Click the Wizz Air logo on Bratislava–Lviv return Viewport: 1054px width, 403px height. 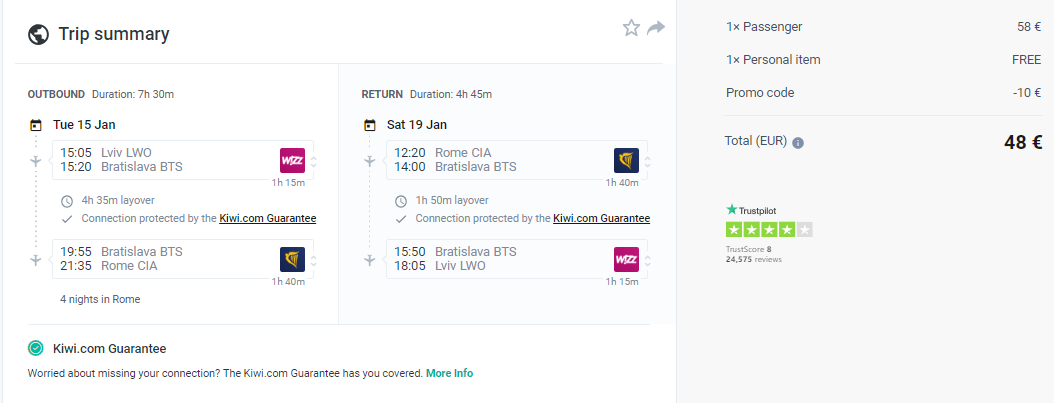626,259
